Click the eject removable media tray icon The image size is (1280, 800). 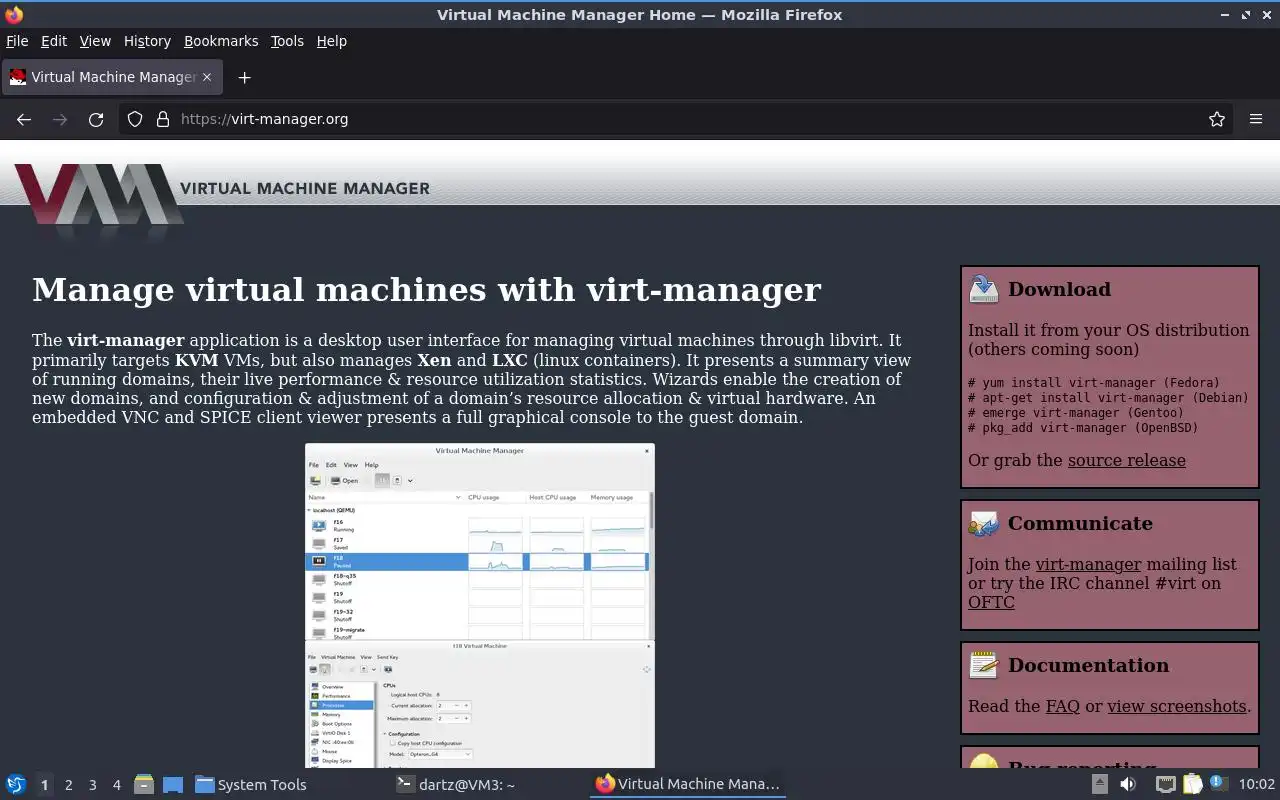(1099, 784)
